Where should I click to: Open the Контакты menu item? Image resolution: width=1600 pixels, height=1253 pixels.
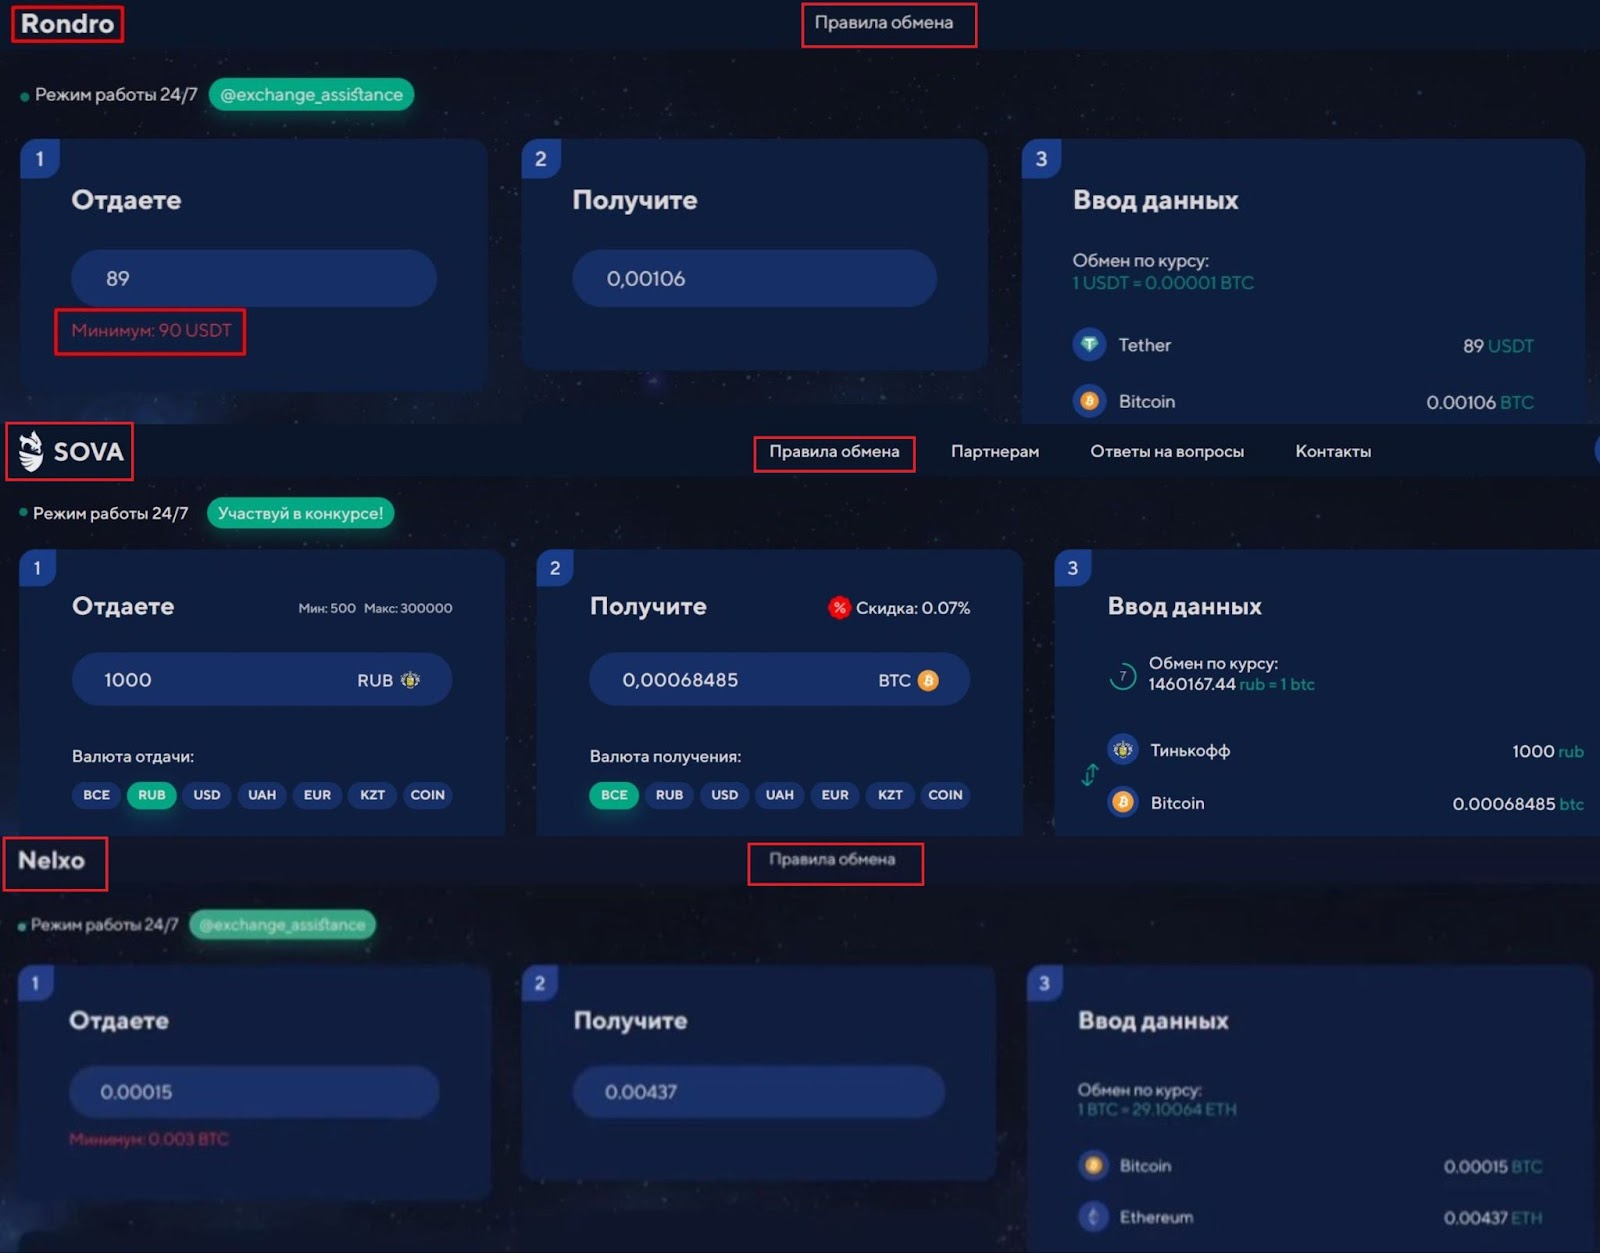click(x=1333, y=452)
